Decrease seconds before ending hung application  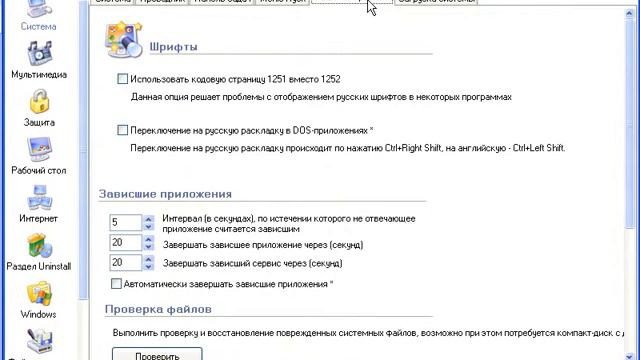(149, 247)
